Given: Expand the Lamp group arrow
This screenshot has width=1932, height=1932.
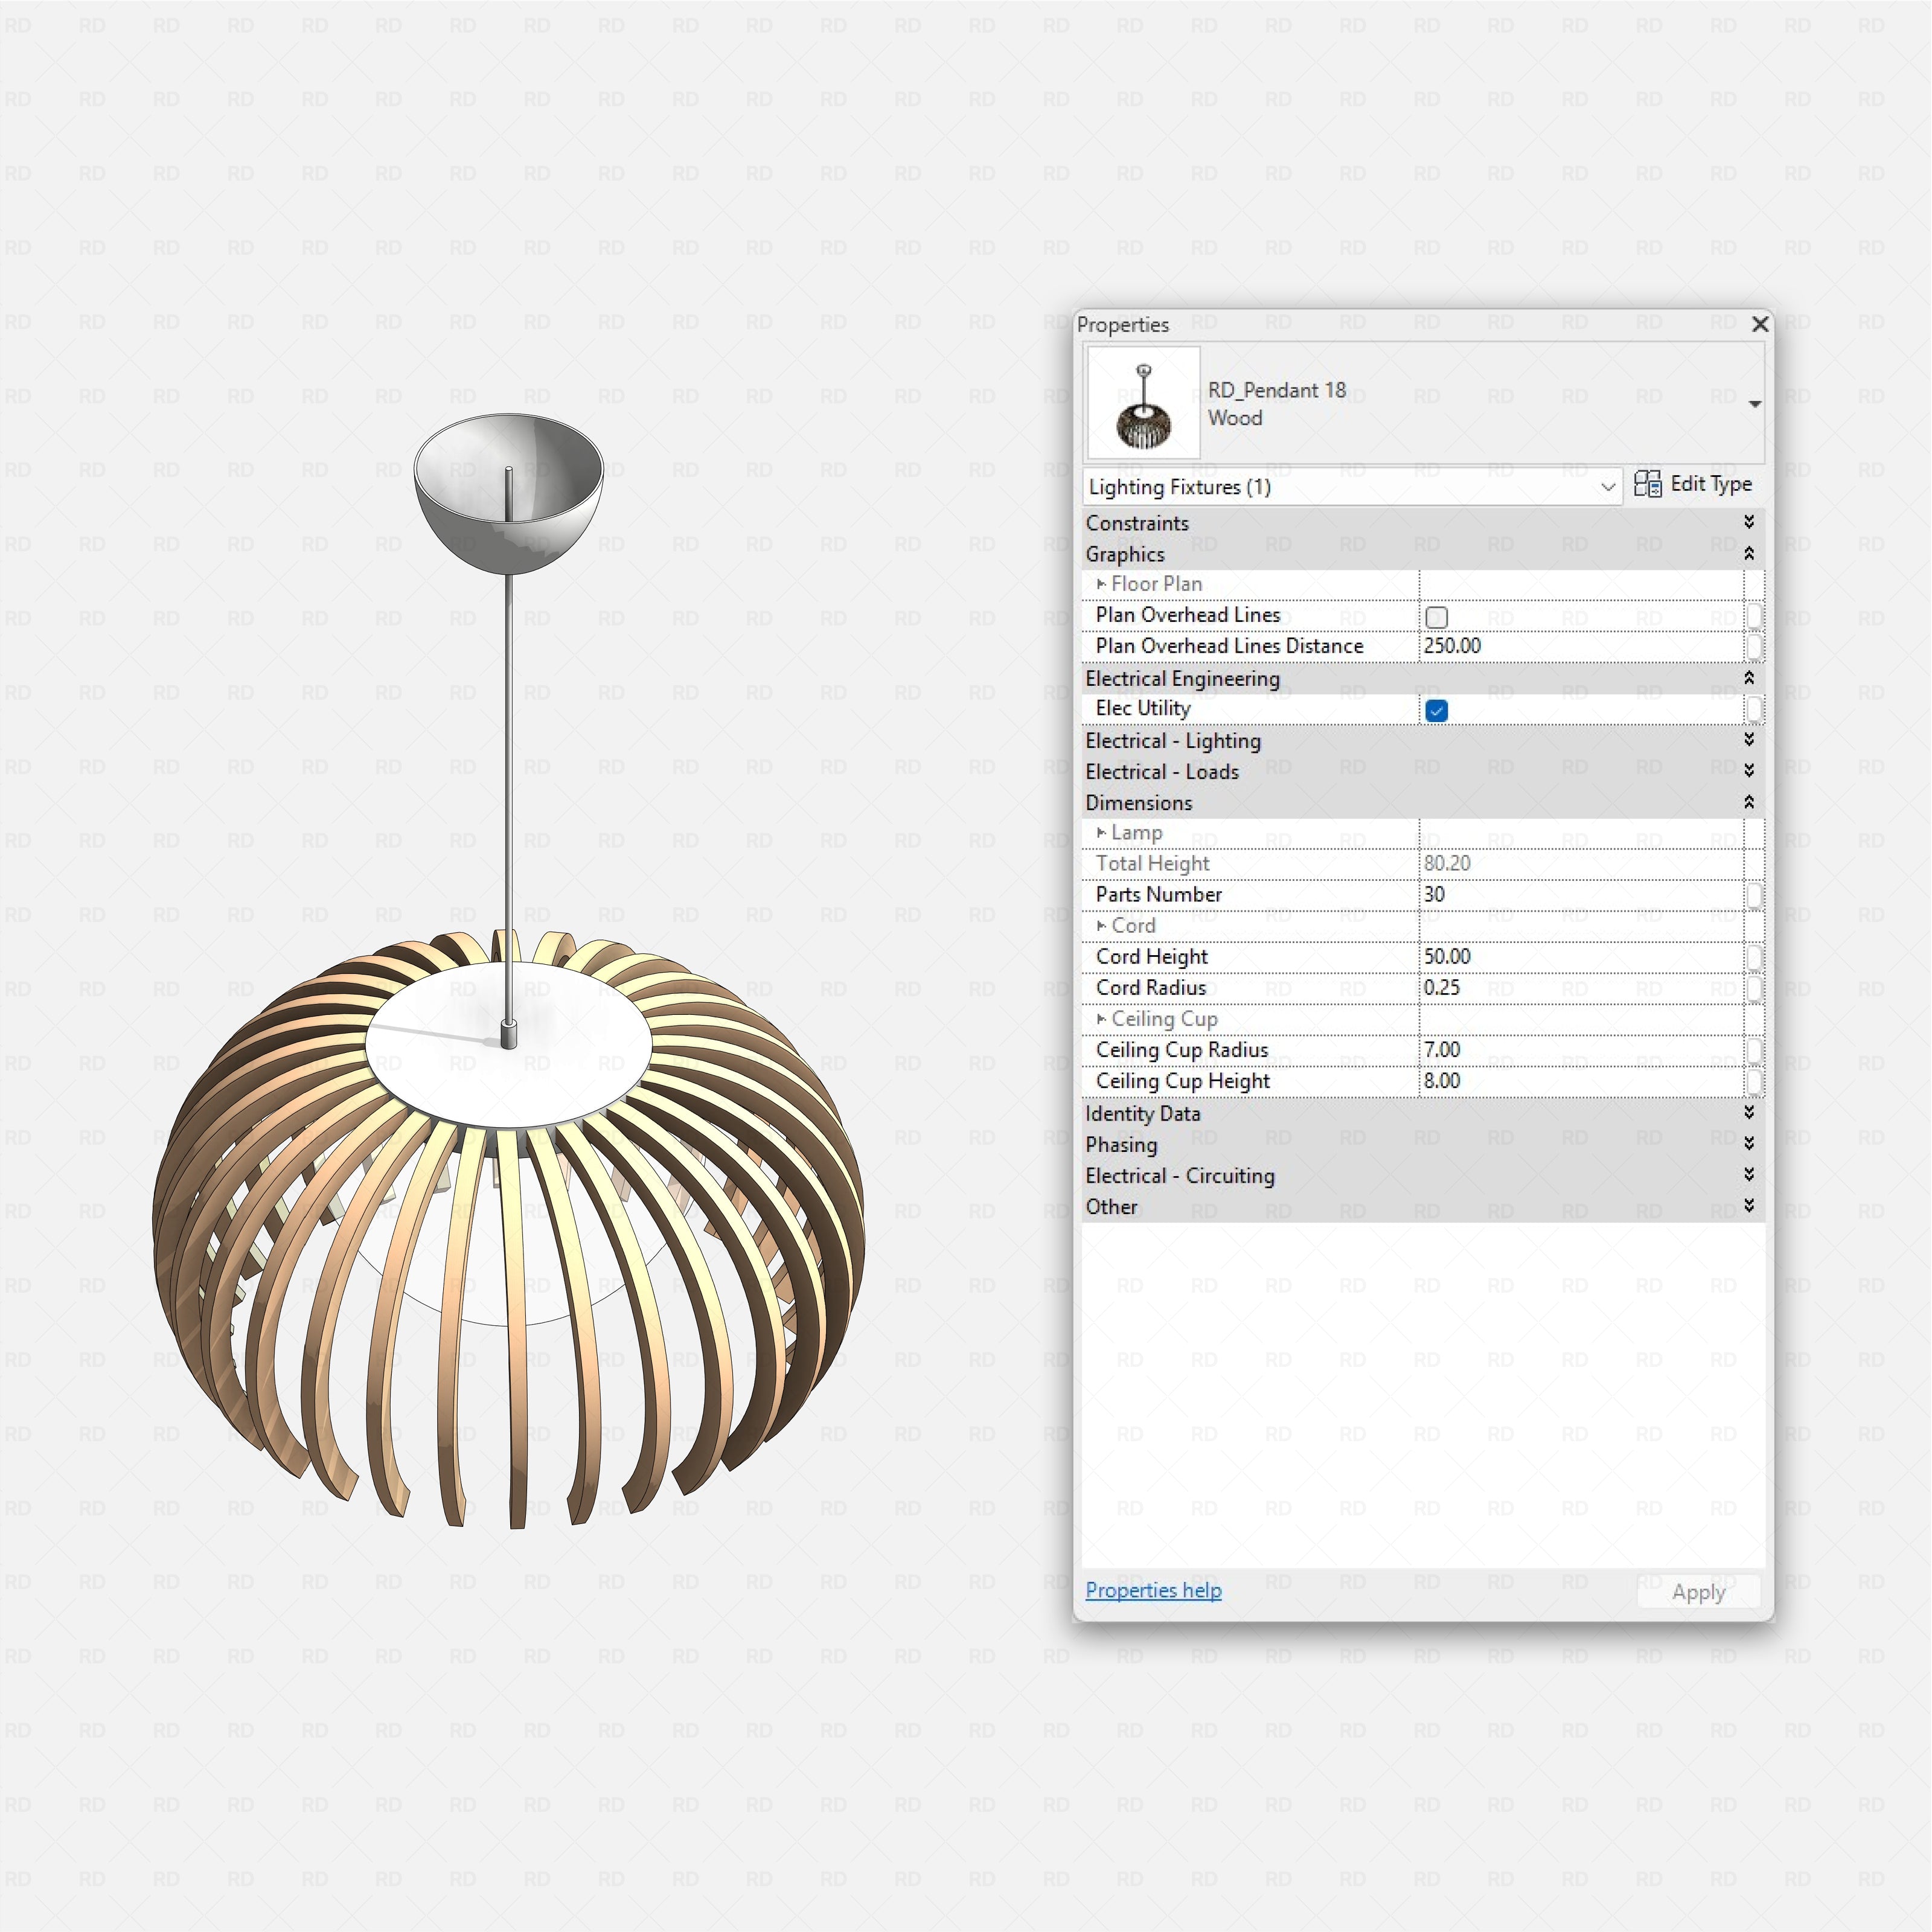Looking at the screenshot, I should (1101, 833).
